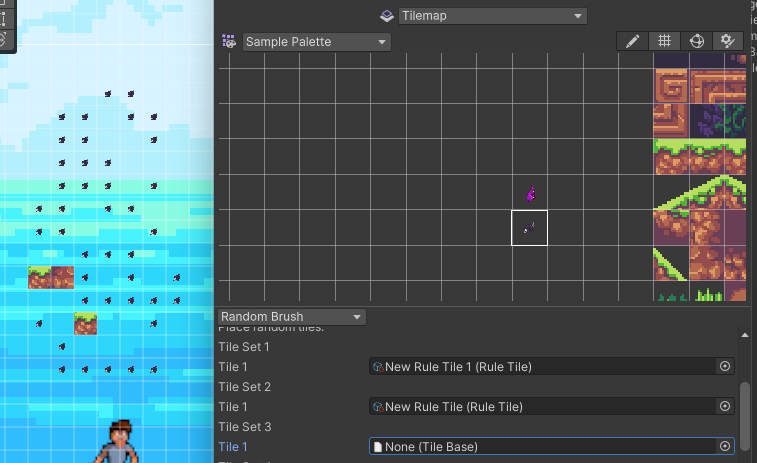Select the purple vines tile in palette
This screenshot has height=463, width=757.
pos(707,121)
